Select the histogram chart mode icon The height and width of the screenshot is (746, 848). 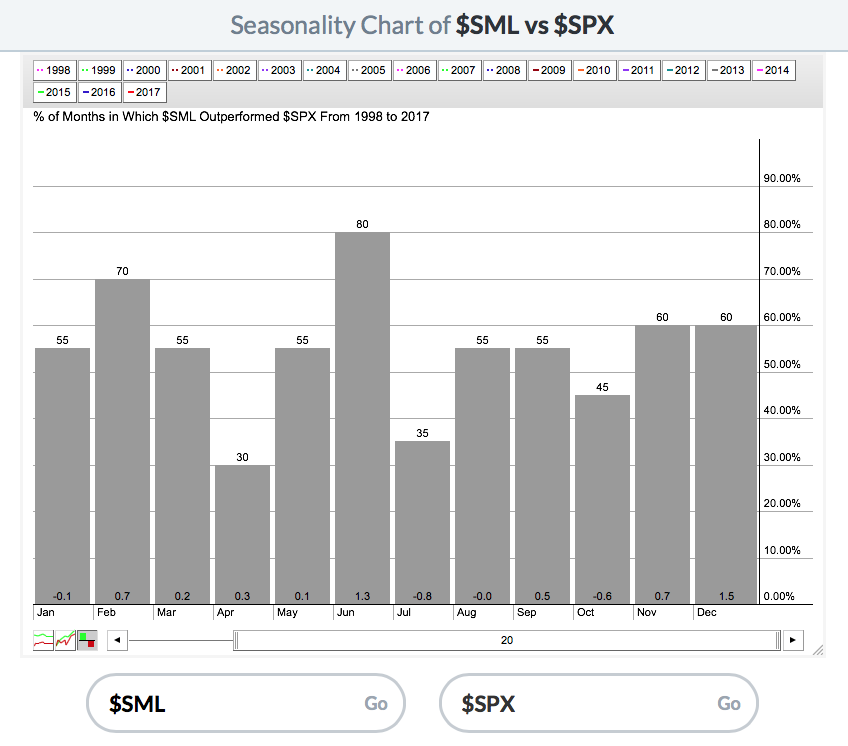(x=87, y=641)
